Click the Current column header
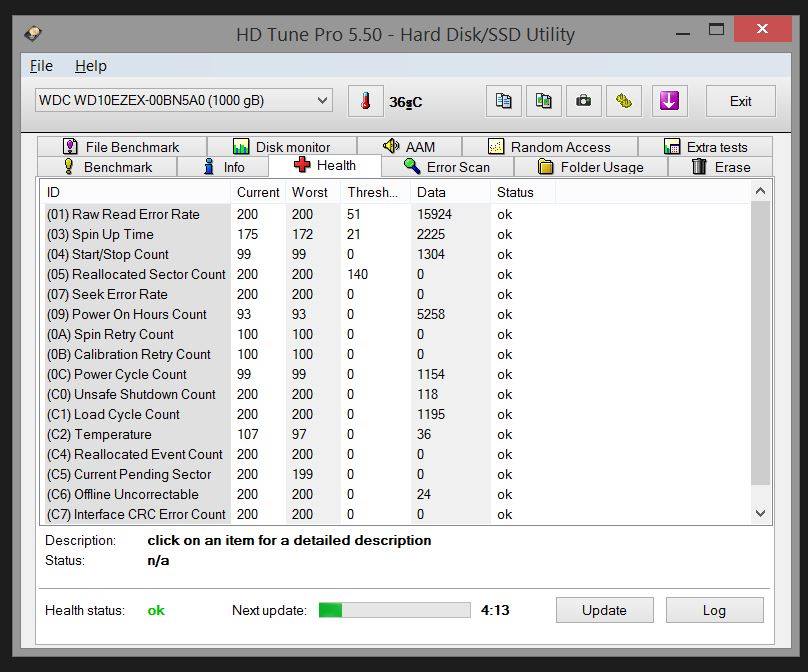Viewport: 808px width, 672px height. pos(258,192)
